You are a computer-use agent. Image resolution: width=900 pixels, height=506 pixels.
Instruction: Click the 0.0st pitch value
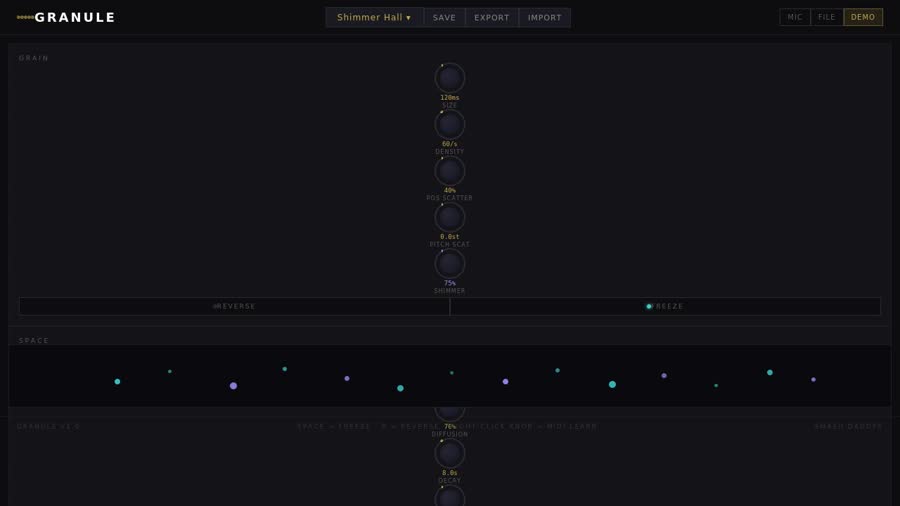[x=449, y=237]
